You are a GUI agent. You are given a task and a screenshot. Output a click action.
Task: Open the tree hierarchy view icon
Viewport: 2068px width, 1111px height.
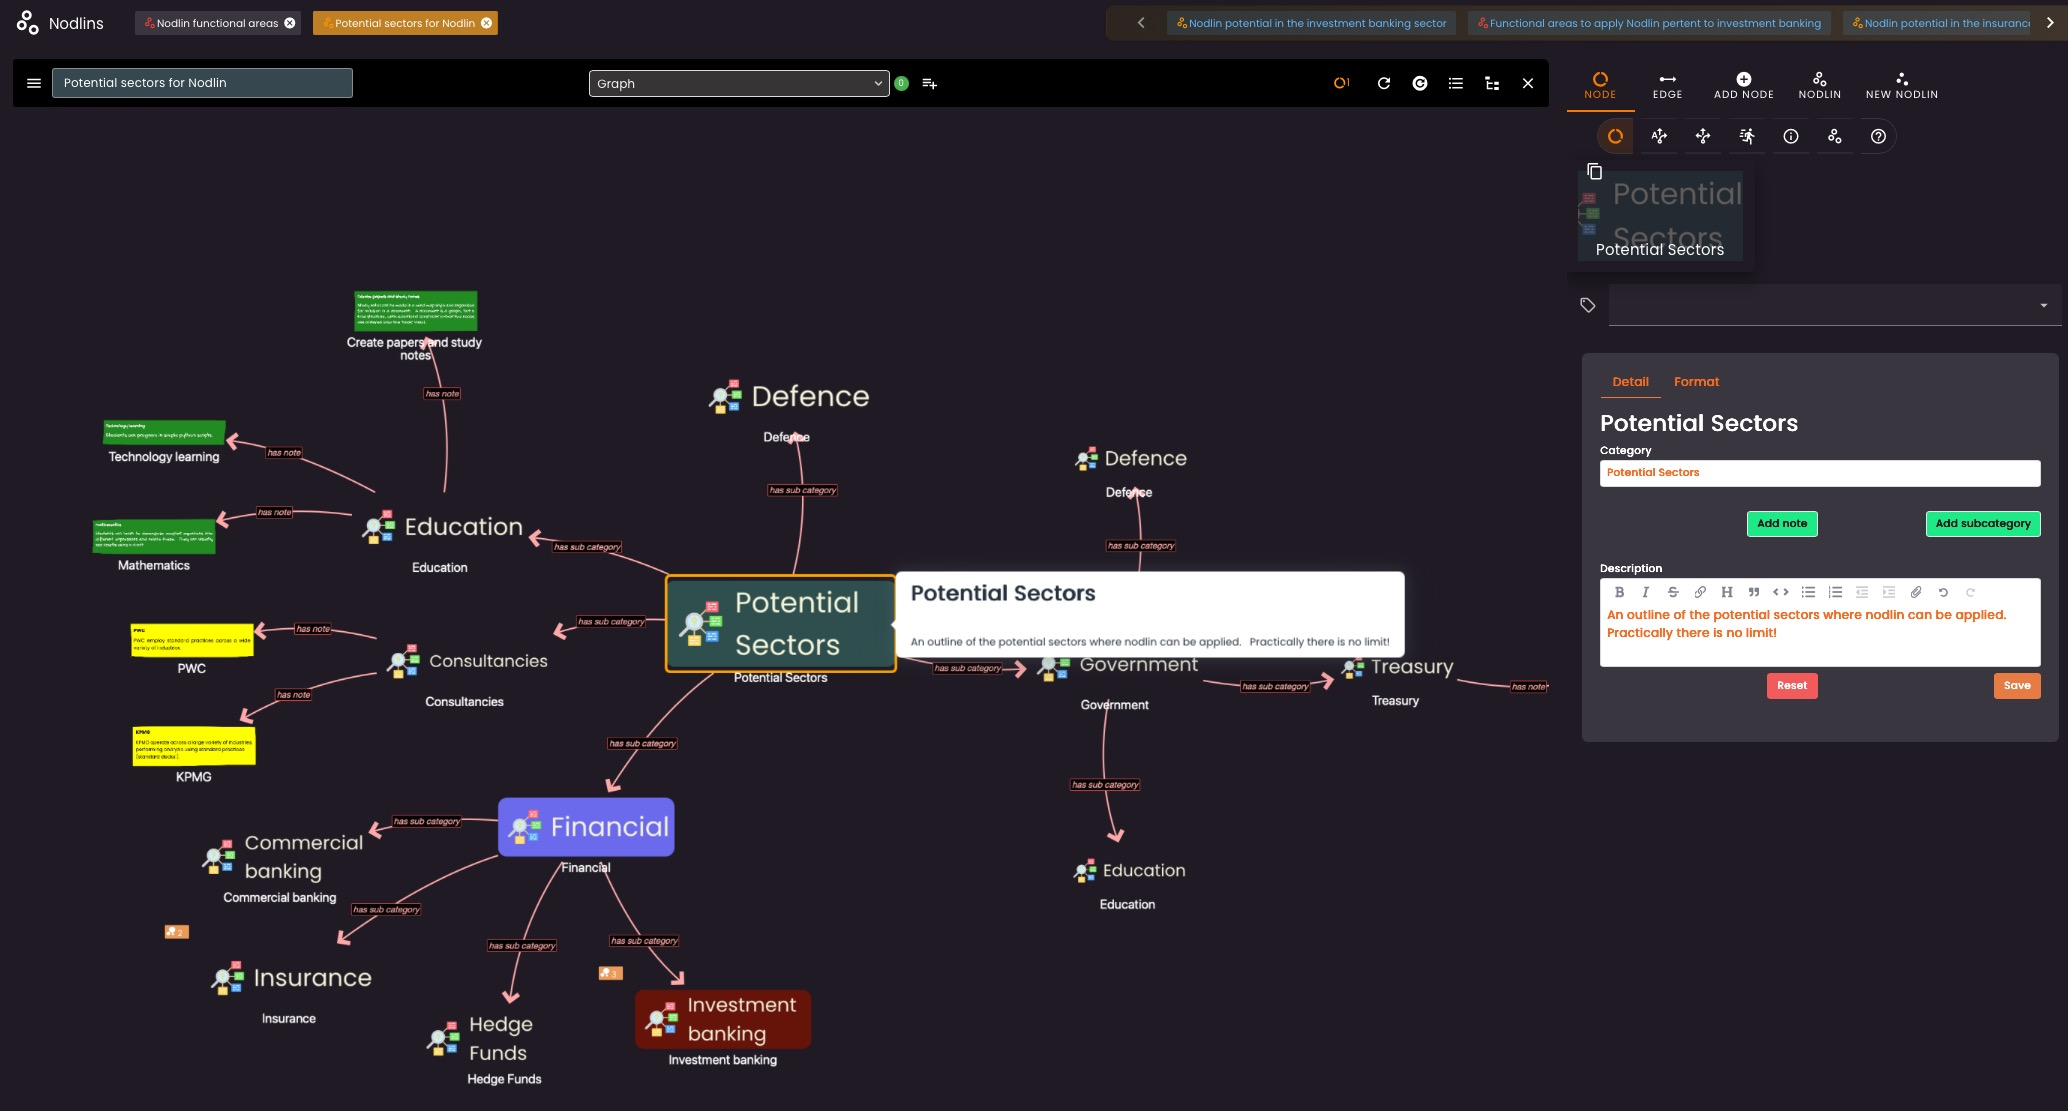pyautogui.click(x=1492, y=84)
